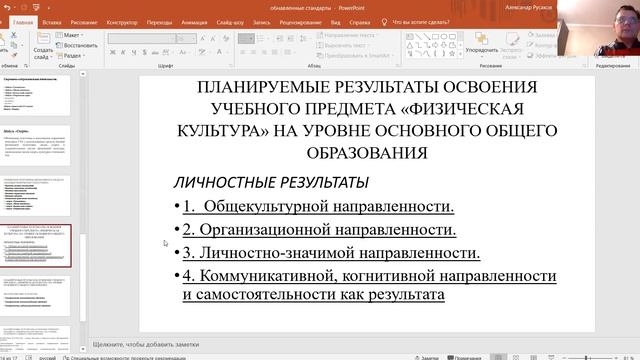Screen dimensions: 640x360
Task: Open link '4. Коммуникативной, когнитивной направленности'
Action: (x=369, y=276)
